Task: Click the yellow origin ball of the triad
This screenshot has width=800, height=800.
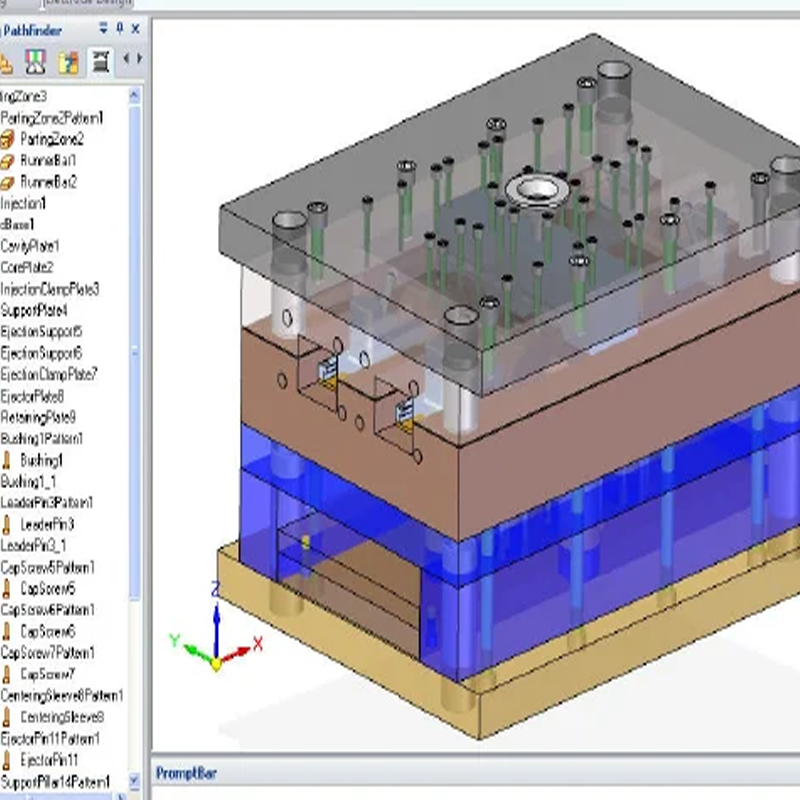Action: [x=216, y=664]
